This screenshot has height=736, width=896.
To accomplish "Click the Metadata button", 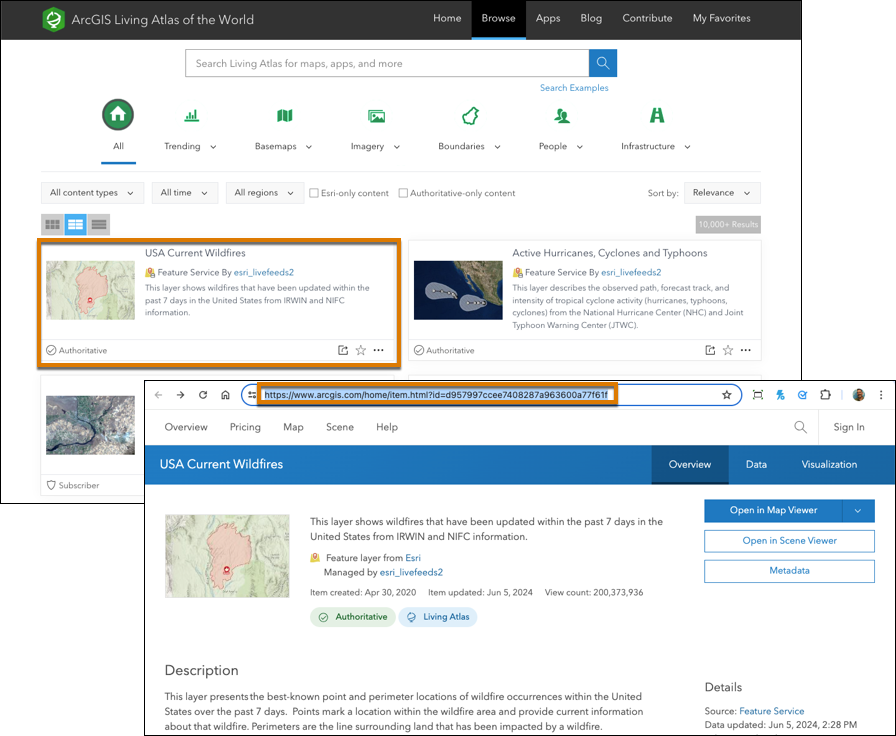I will (789, 571).
